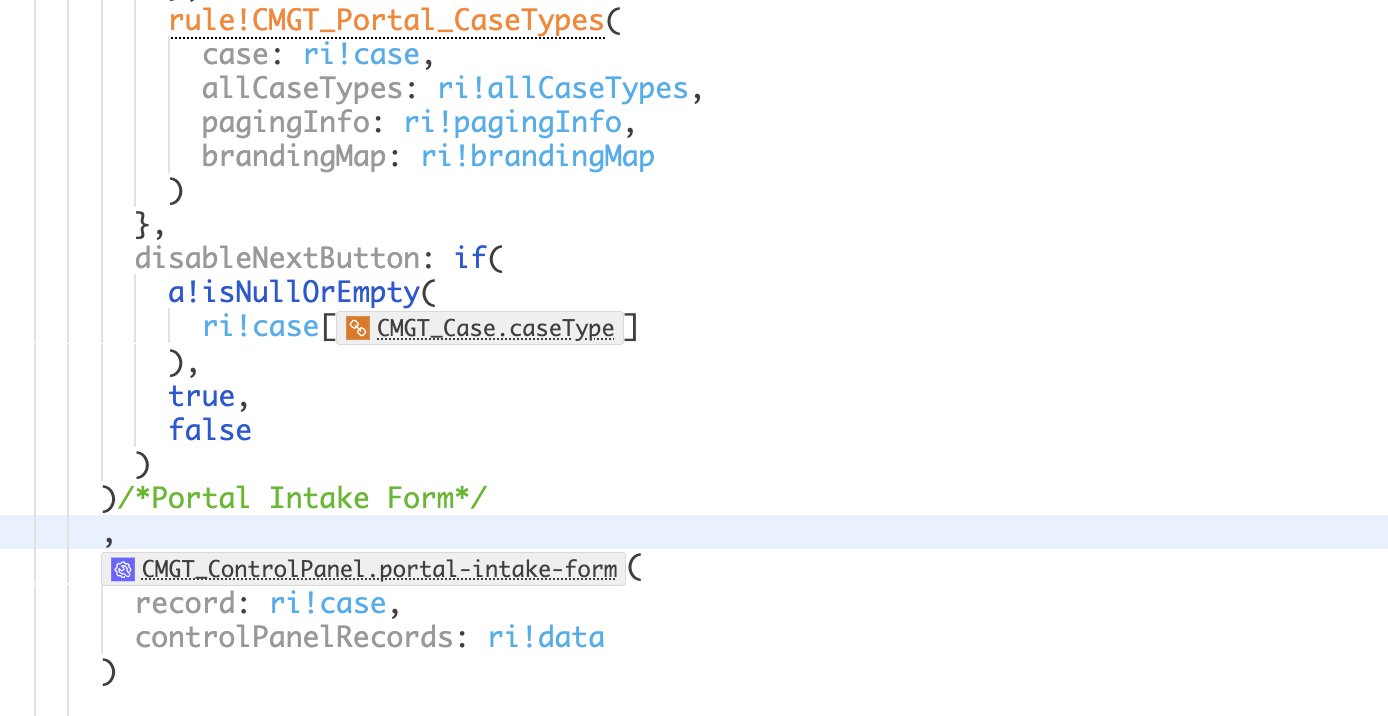
Task: Click the /*Portal Intake Form*/ comment
Action: tap(303, 497)
